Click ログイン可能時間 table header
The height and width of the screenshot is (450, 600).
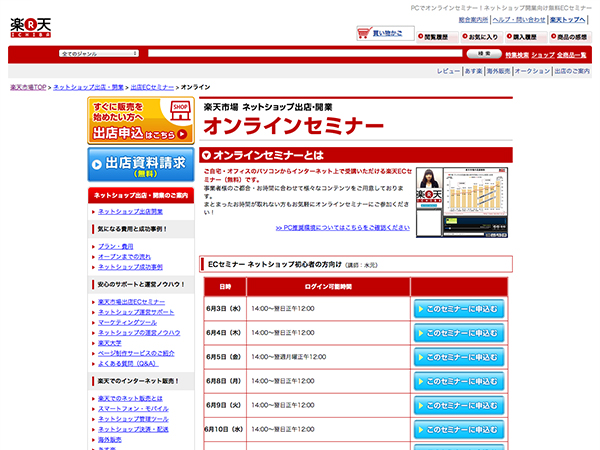tap(328, 287)
